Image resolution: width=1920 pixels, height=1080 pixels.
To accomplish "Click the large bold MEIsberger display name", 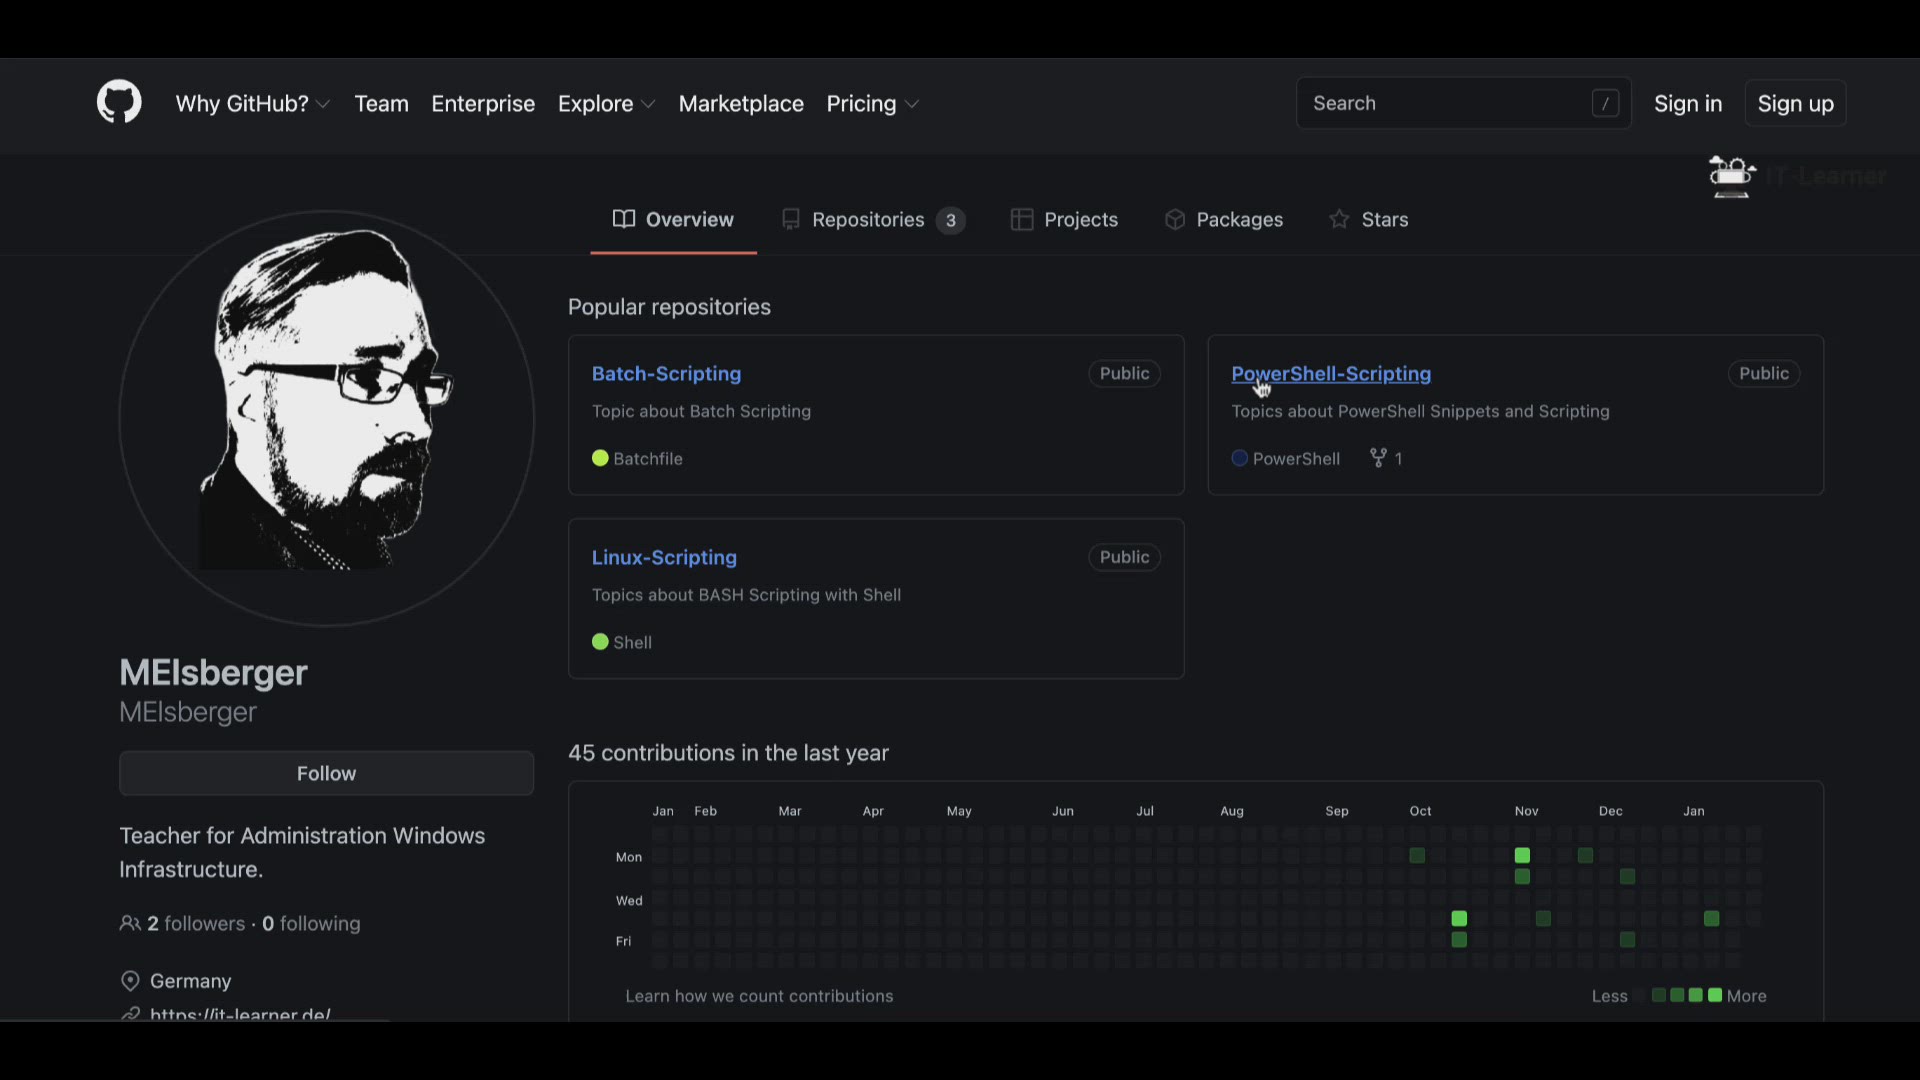I will click(x=213, y=673).
